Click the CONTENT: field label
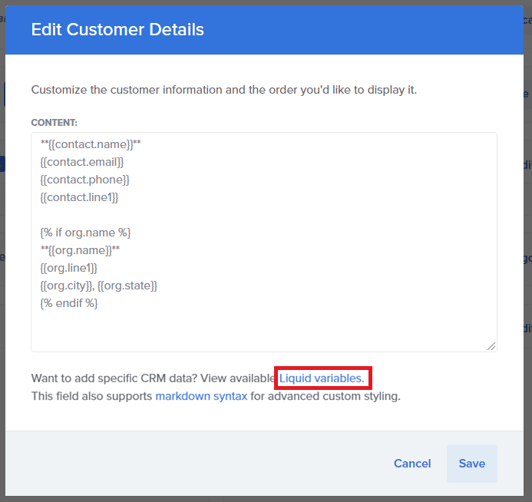This screenshot has height=502, width=532. pos(54,122)
